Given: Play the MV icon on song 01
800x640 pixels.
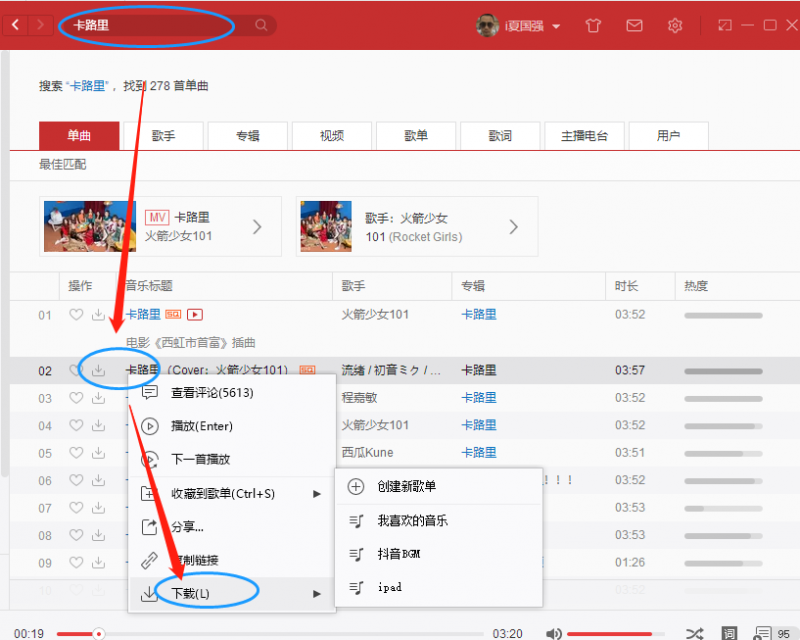Looking at the screenshot, I should [195, 314].
